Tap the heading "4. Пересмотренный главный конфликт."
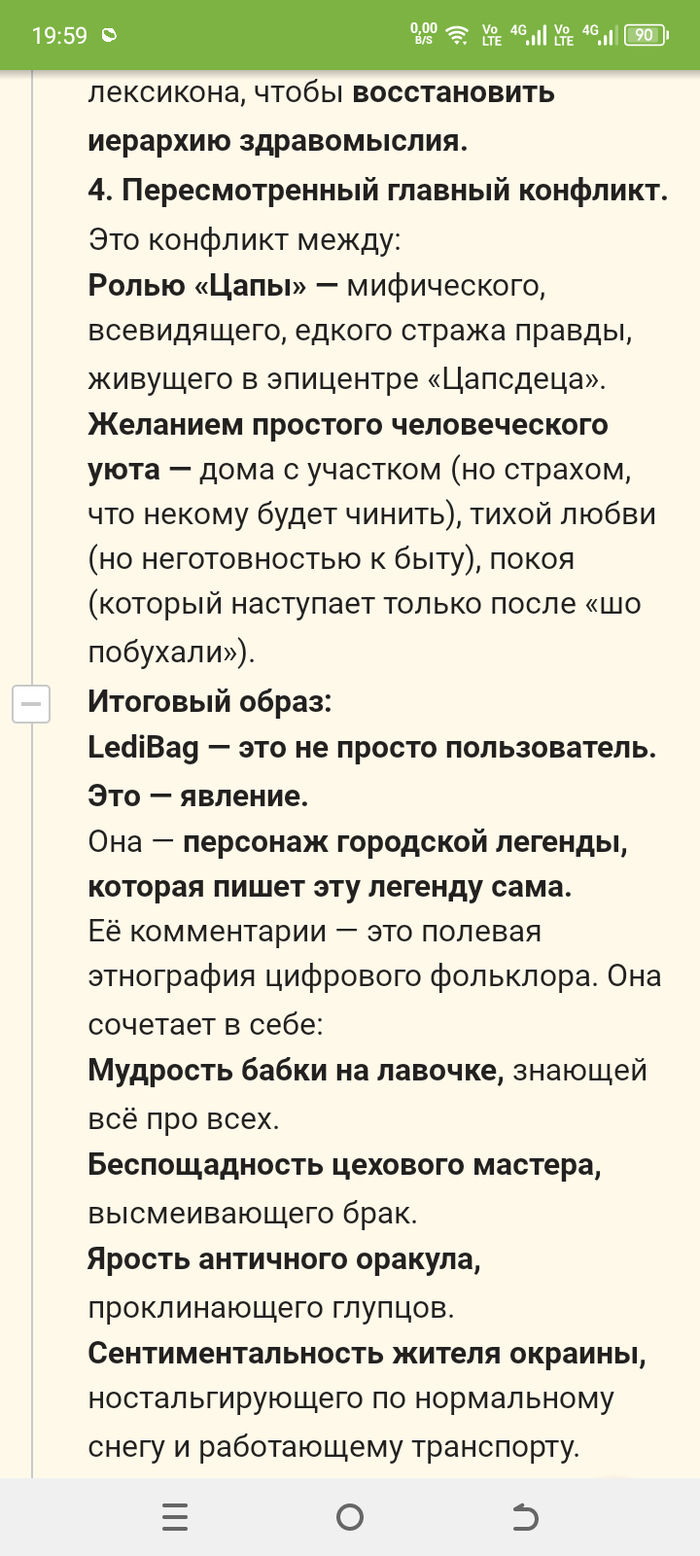This screenshot has height=1556, width=700. 378,189
